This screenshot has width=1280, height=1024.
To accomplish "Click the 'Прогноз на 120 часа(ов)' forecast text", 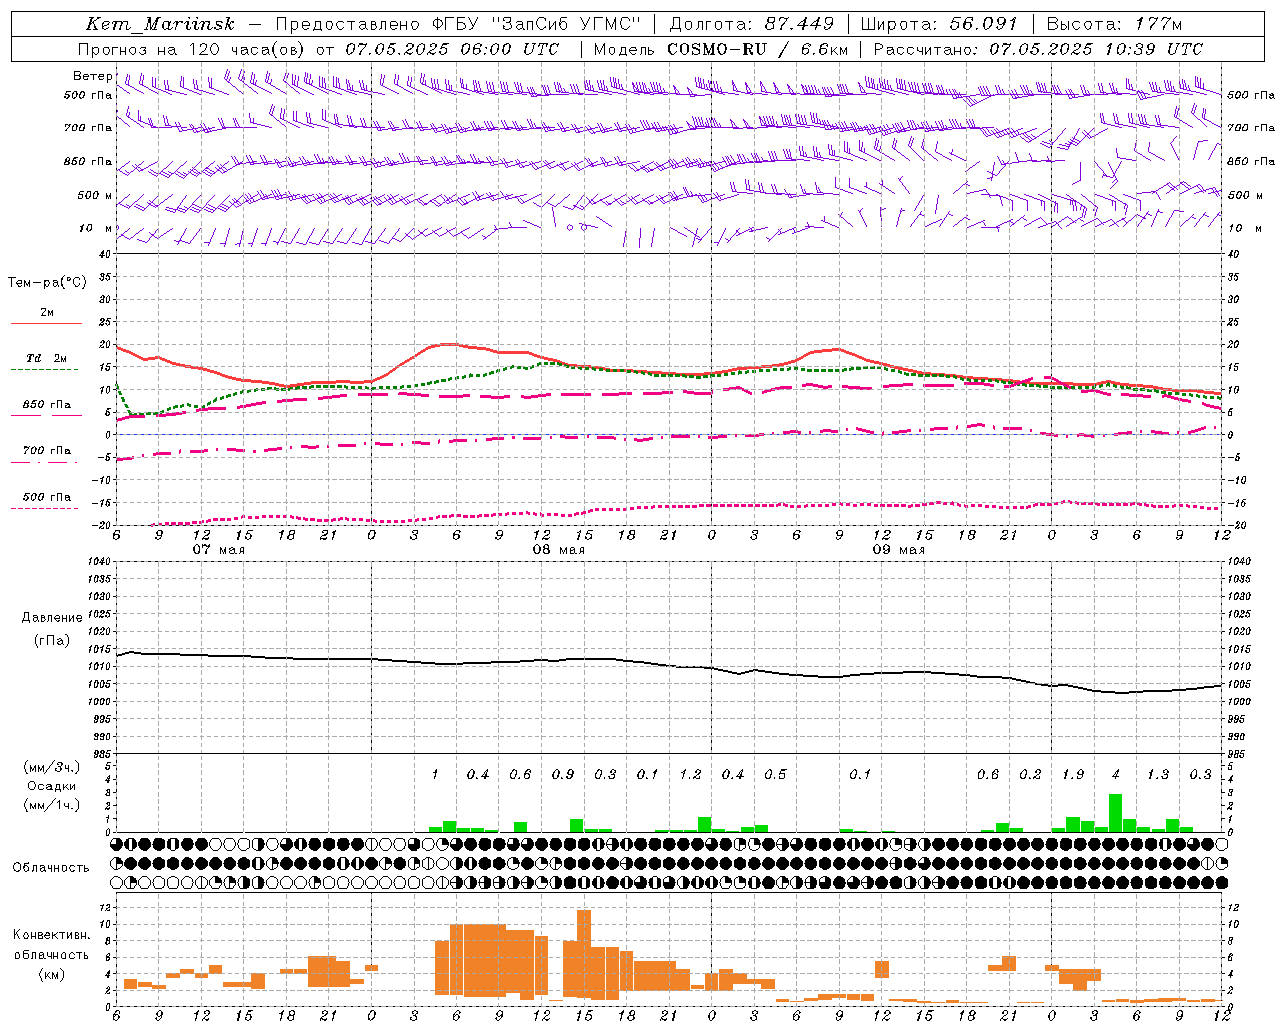I will click(x=192, y=49).
